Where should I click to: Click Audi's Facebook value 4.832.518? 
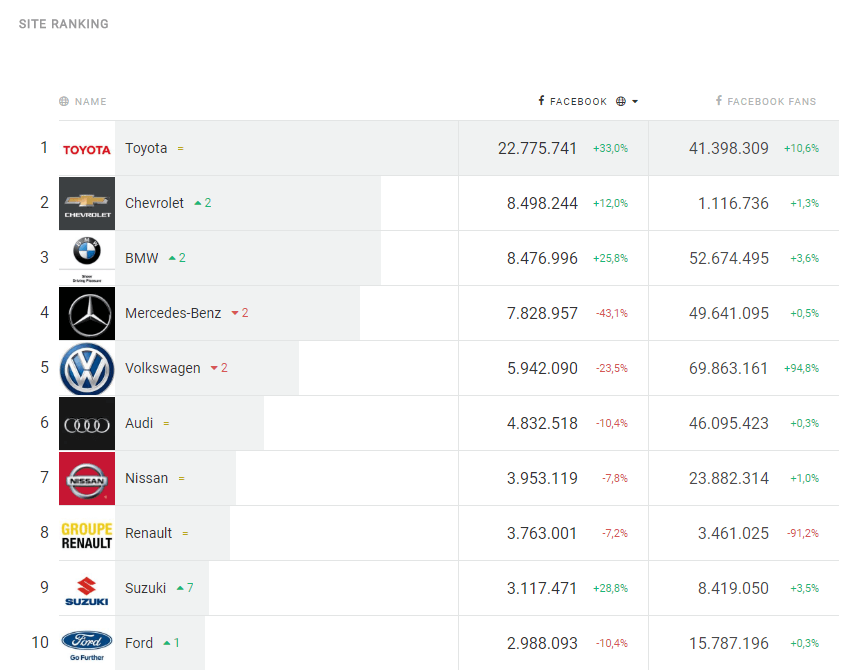pos(542,423)
